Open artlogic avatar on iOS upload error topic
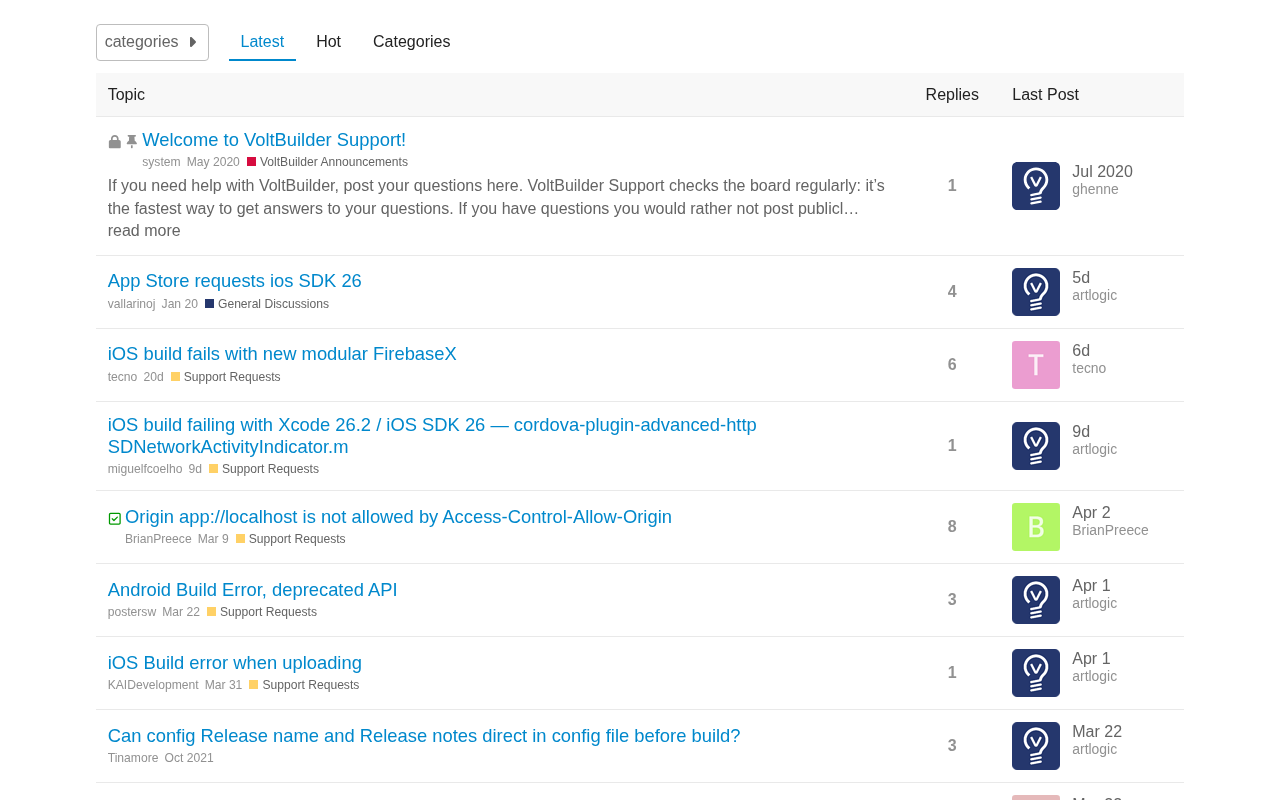This screenshot has width=1280, height=800. click(x=1036, y=673)
